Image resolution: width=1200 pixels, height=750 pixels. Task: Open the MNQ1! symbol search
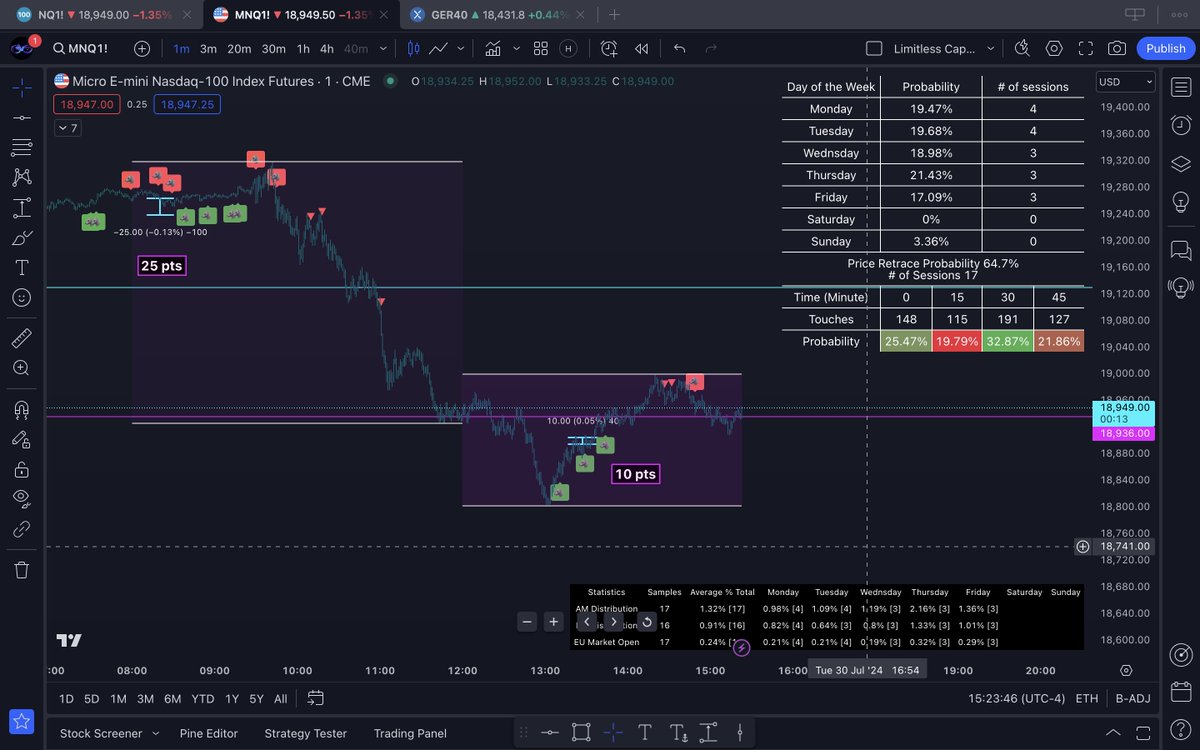[x=81, y=48]
